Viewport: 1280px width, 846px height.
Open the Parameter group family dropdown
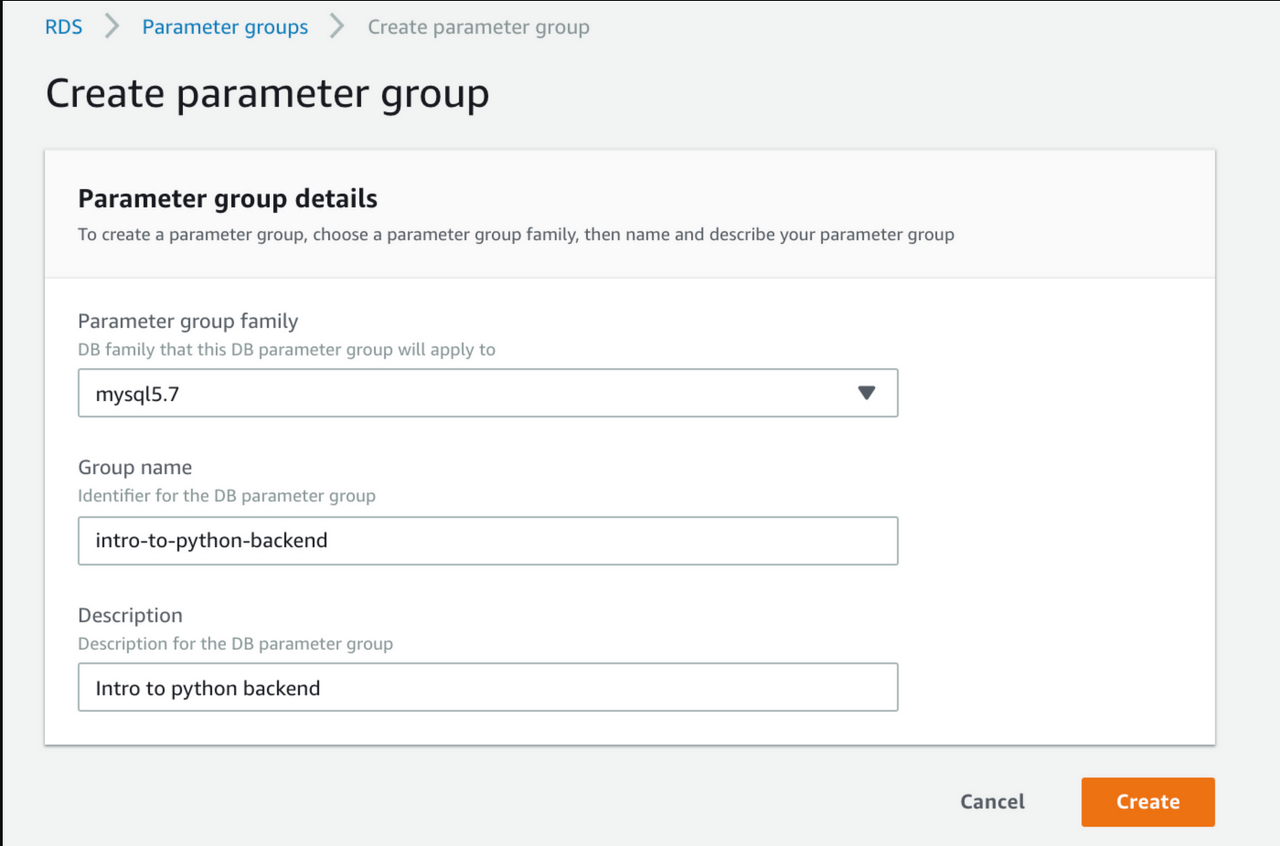click(x=488, y=393)
